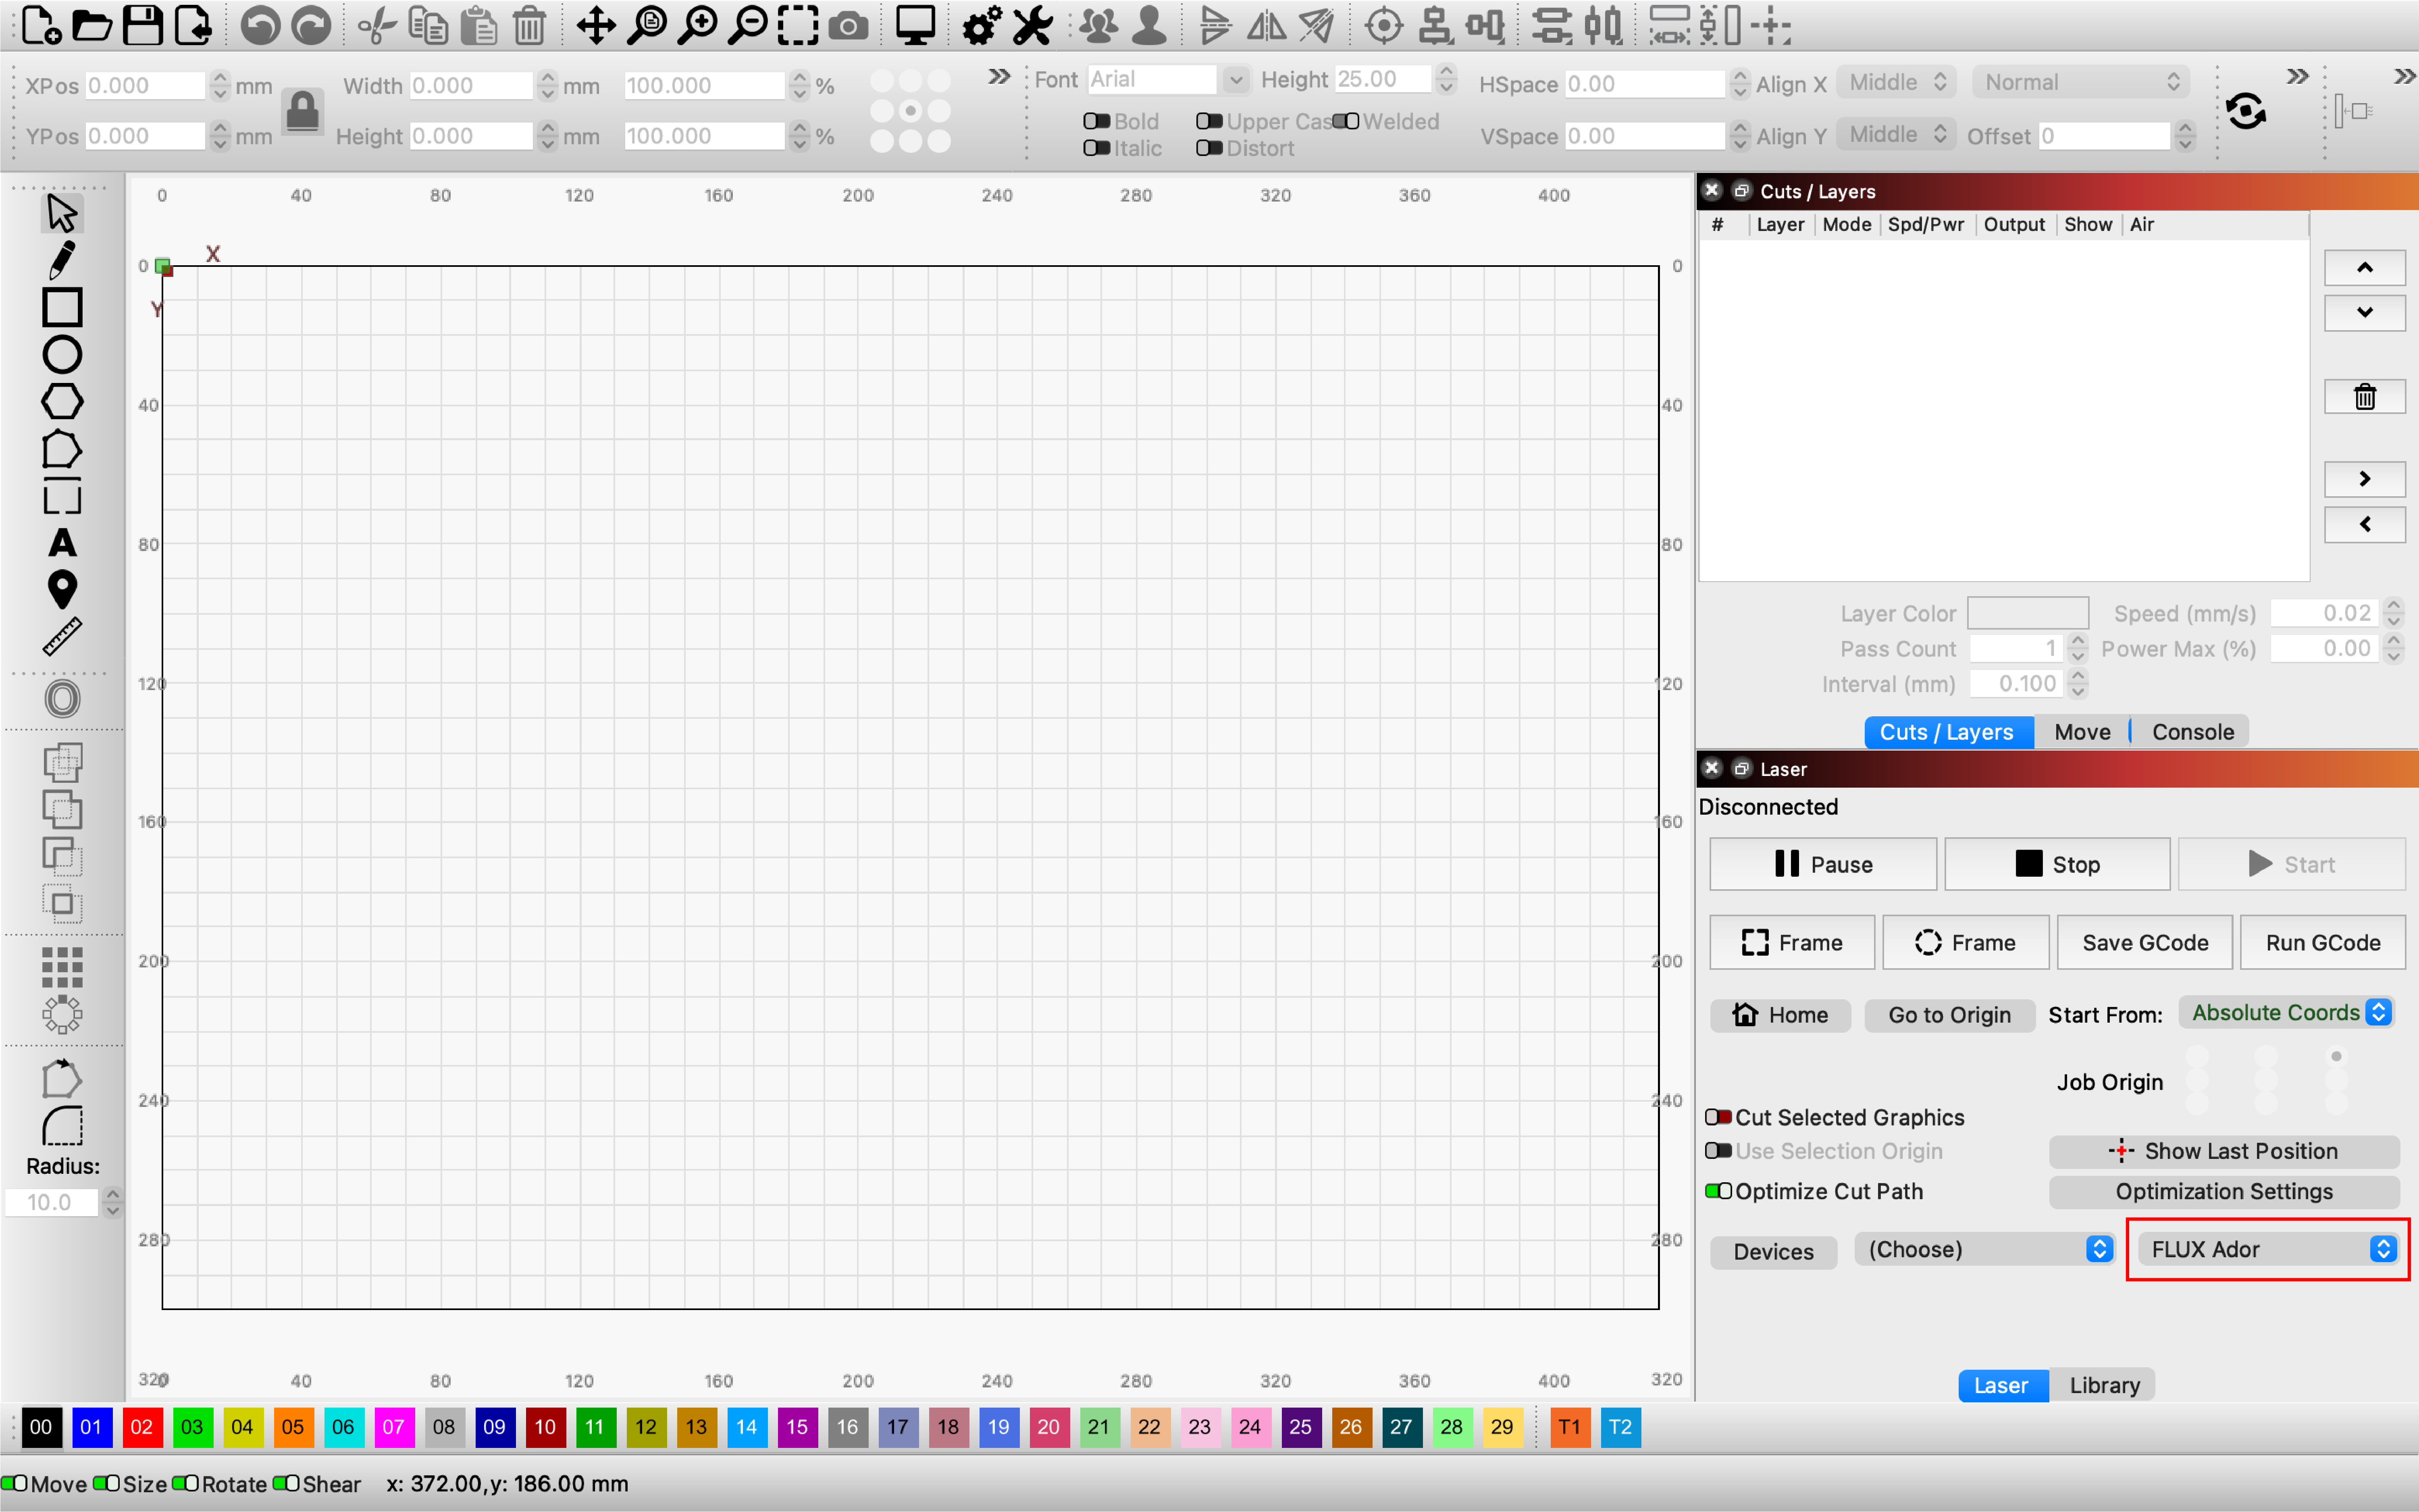This screenshot has height=1512, width=2419.
Task: Choose the Polygon hexagon tool
Action: pos(62,401)
